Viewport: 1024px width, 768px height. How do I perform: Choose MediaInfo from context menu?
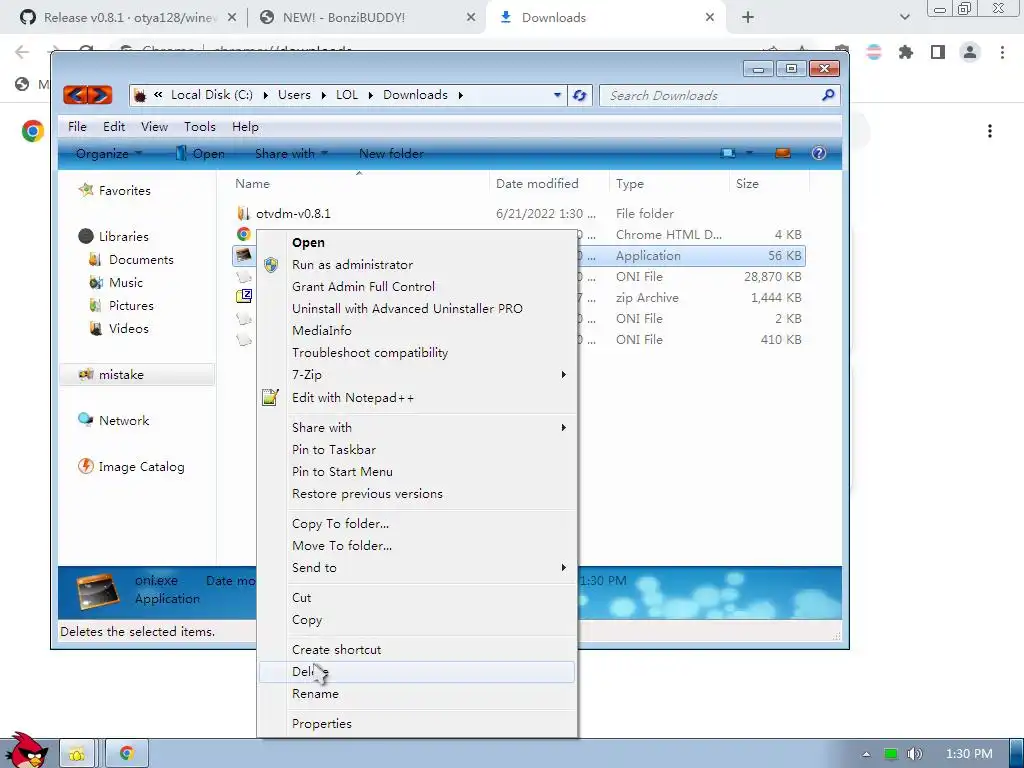click(417, 330)
